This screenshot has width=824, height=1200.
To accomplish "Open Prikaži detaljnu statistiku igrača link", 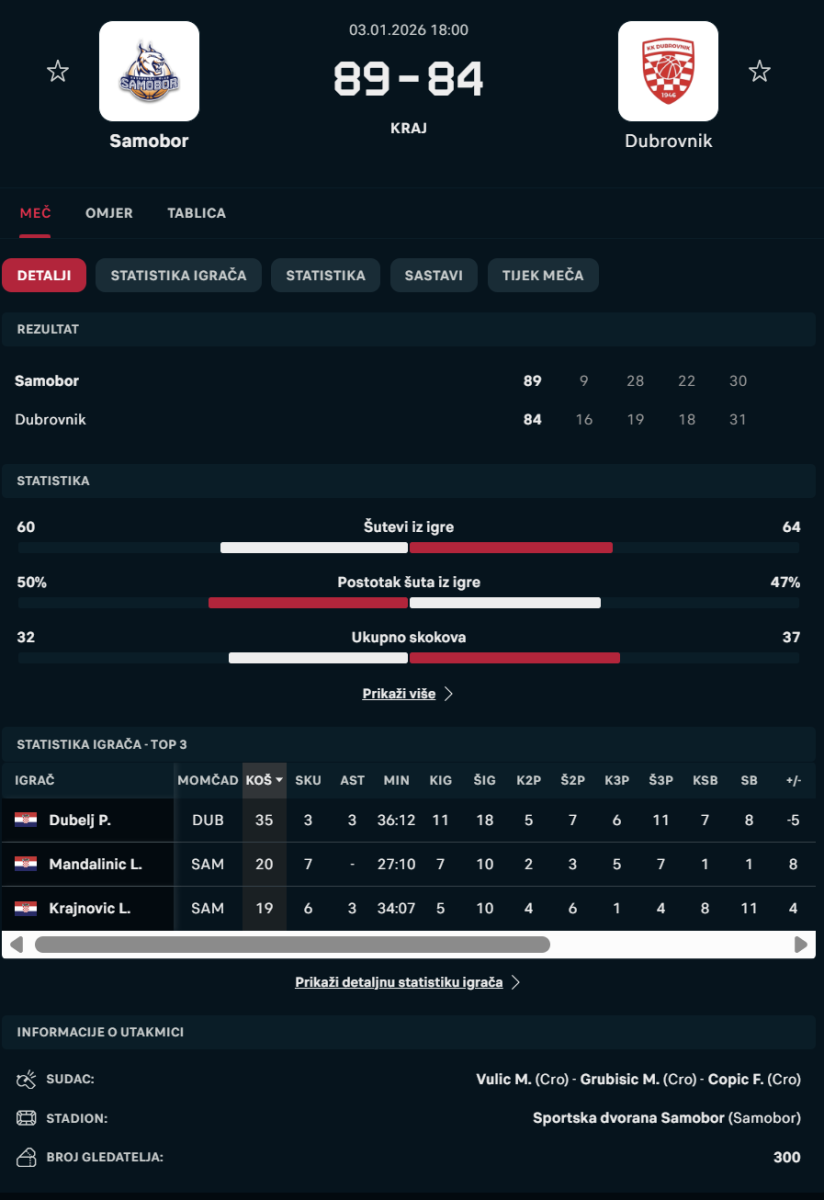I will coord(407,983).
